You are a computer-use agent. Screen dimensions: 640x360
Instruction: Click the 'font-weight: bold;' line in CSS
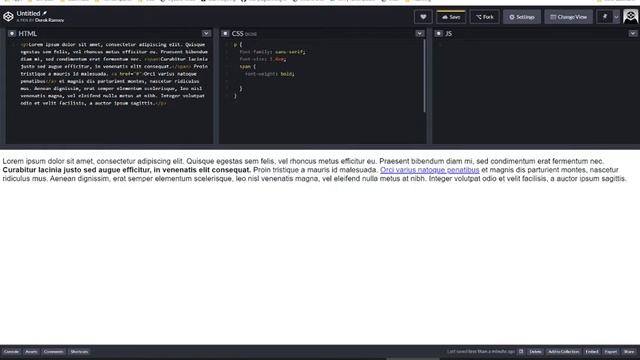click(269, 74)
